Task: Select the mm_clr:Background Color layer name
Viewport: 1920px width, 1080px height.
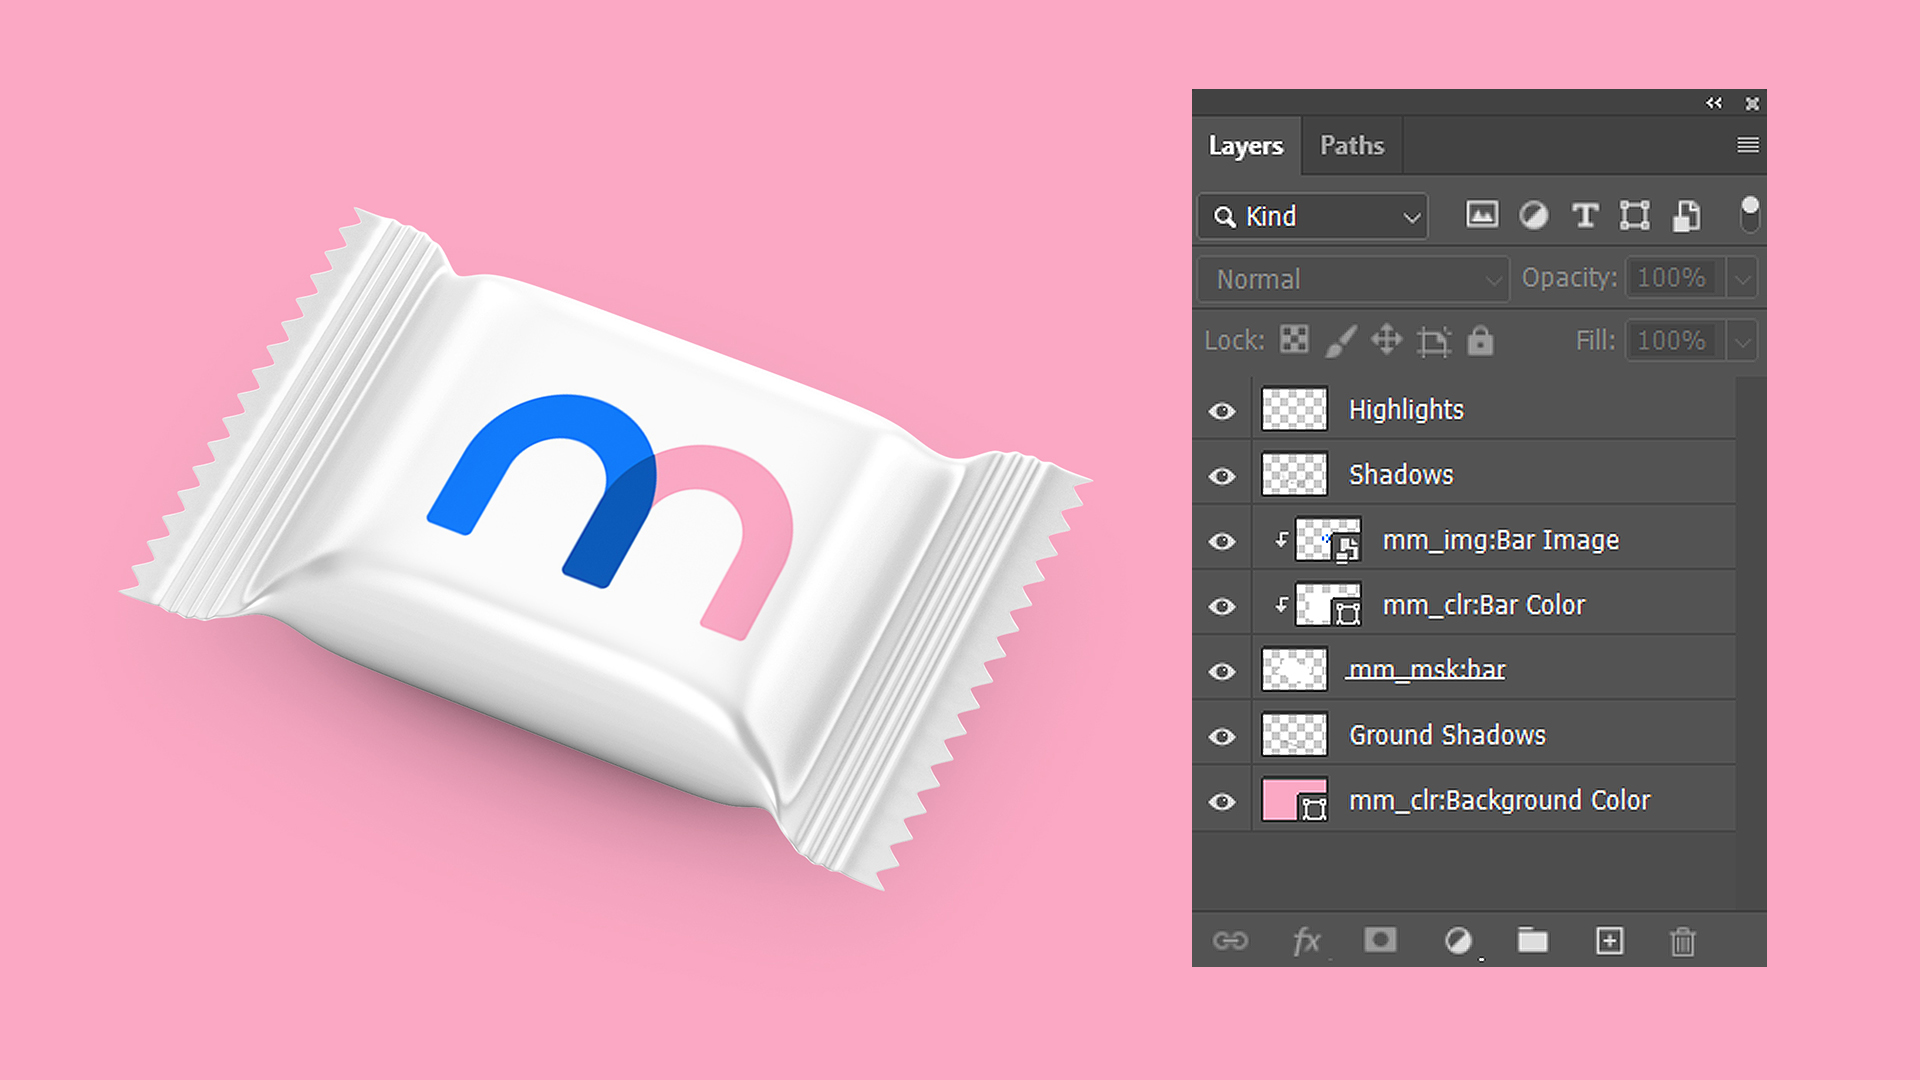Action: pos(1499,800)
